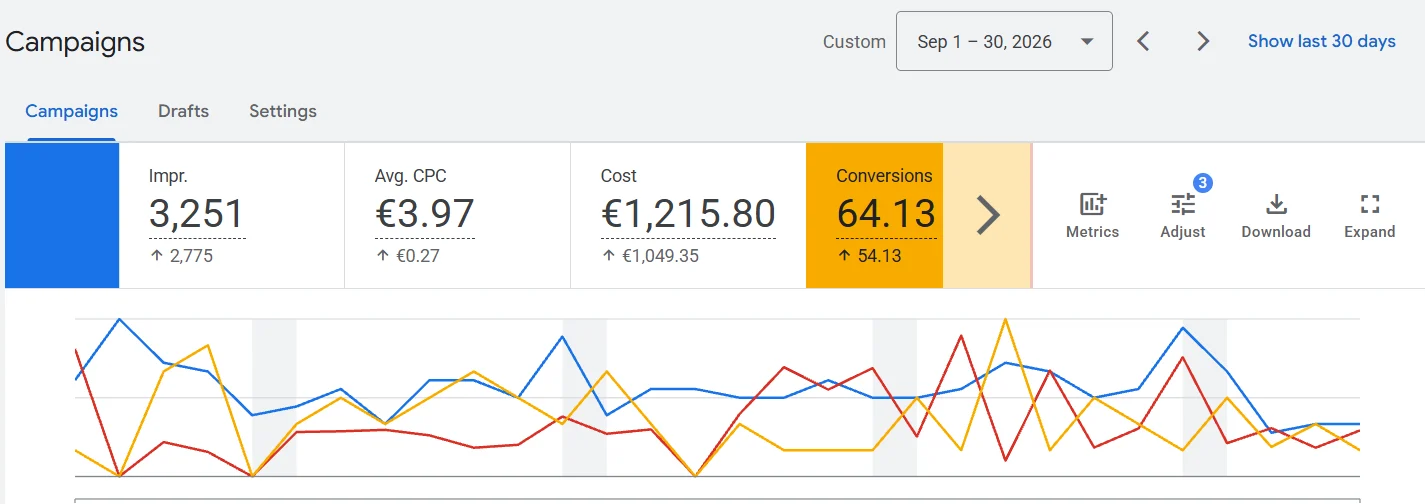Switch to the Settings tab
1425x504 pixels.
283,111
